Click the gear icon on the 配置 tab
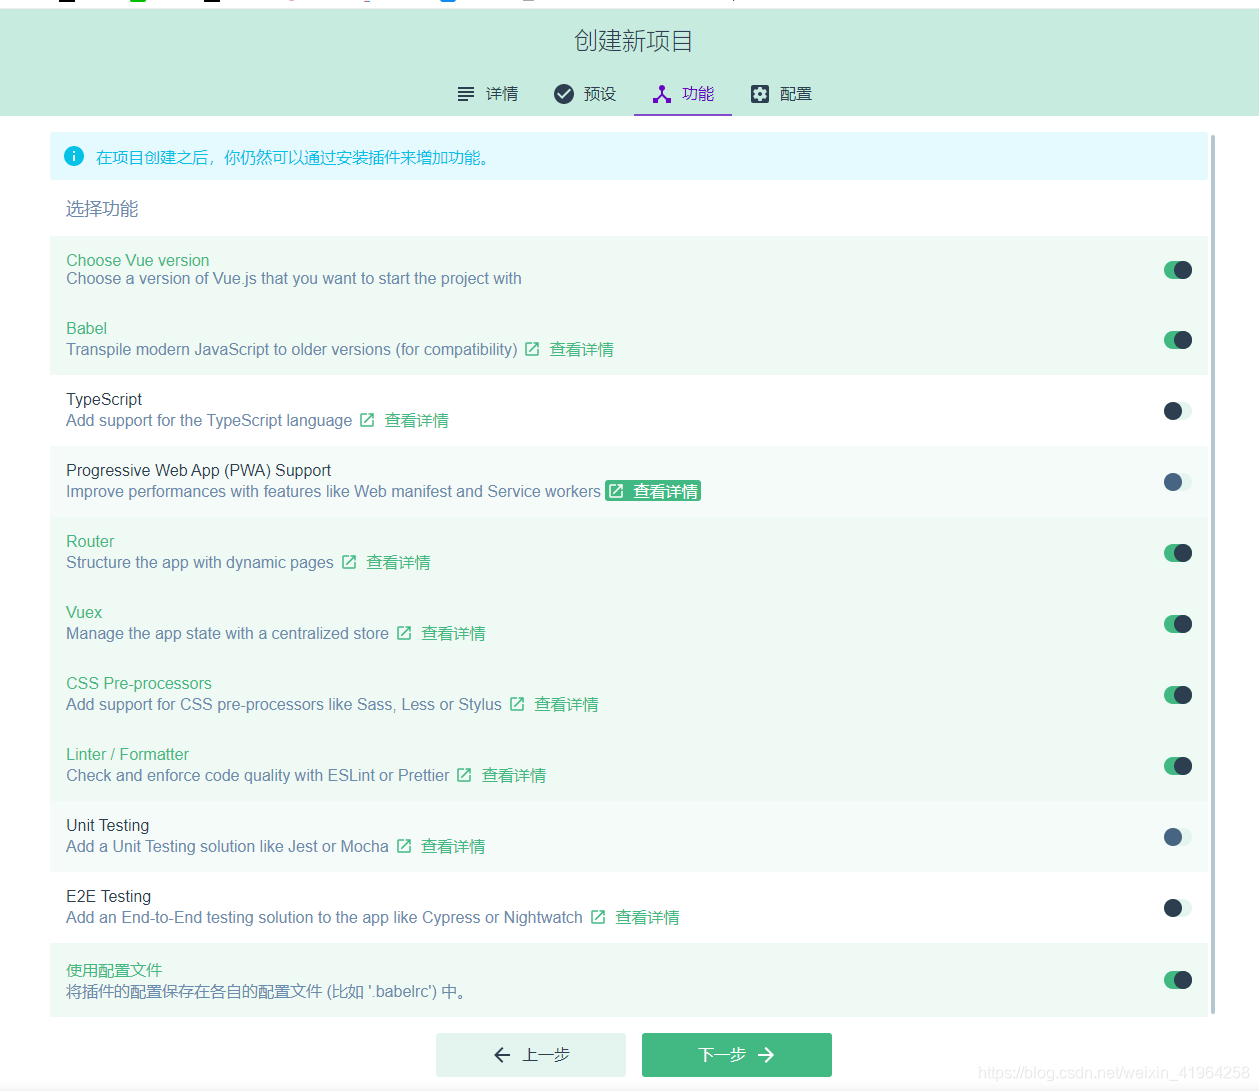The height and width of the screenshot is (1091, 1259). (x=759, y=93)
